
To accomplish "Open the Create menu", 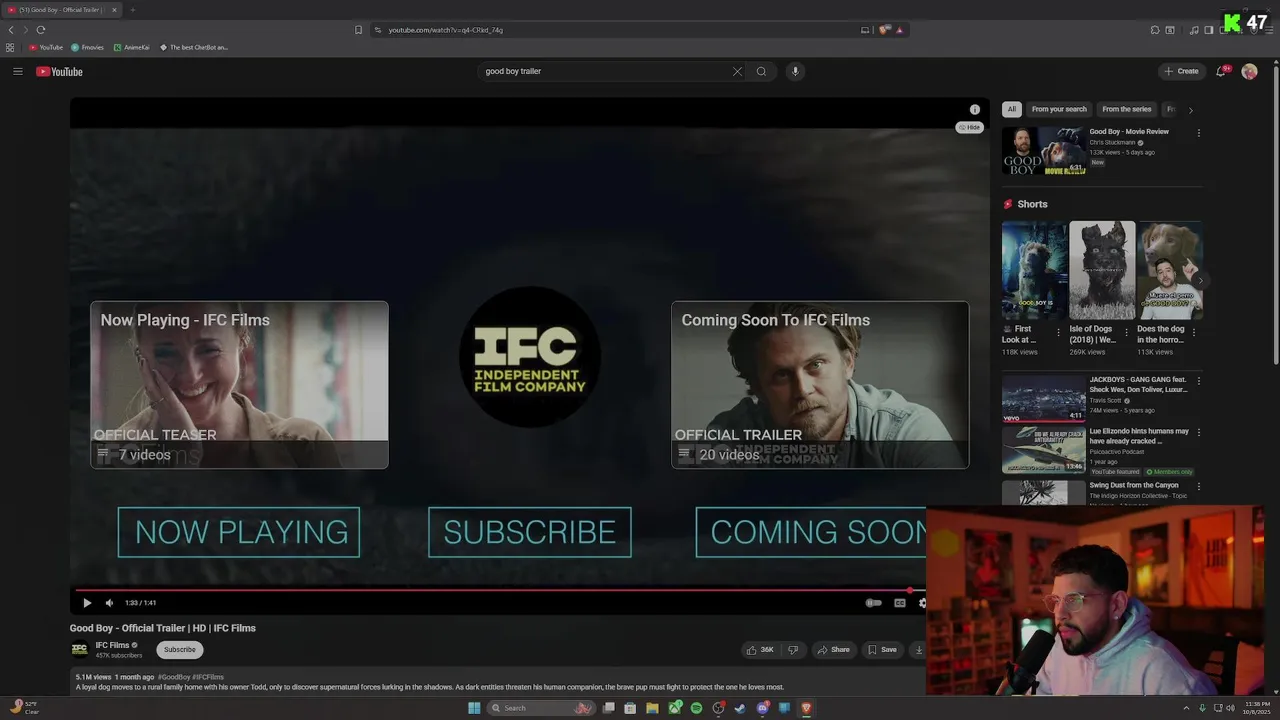I will pyautogui.click(x=1181, y=71).
